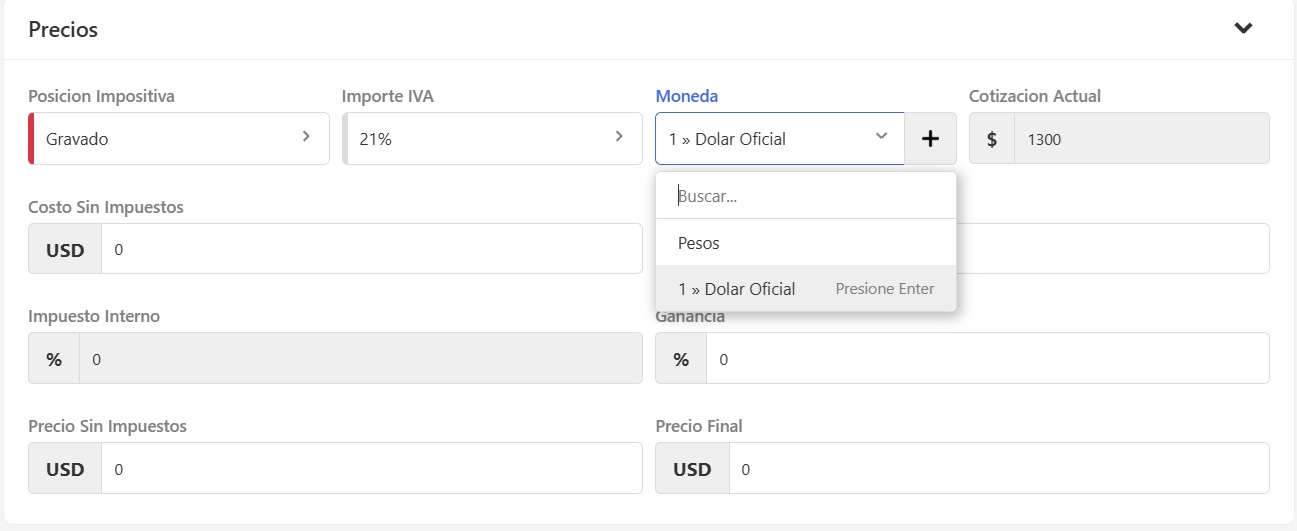Click the dollar sign icon in Cotizacion Actual
1297x531 pixels.
[991, 139]
